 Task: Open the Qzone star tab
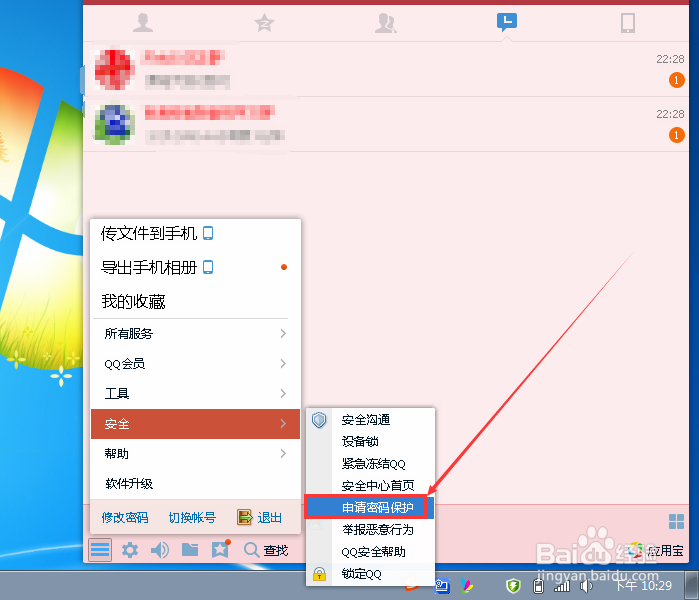click(264, 23)
